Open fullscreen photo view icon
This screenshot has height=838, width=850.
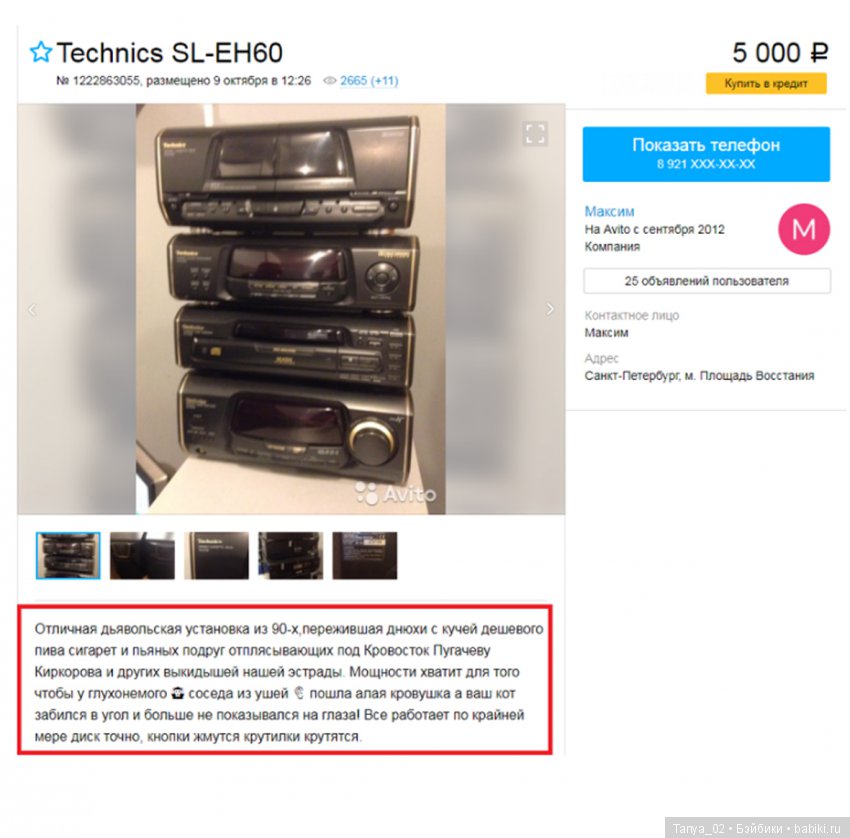[535, 133]
